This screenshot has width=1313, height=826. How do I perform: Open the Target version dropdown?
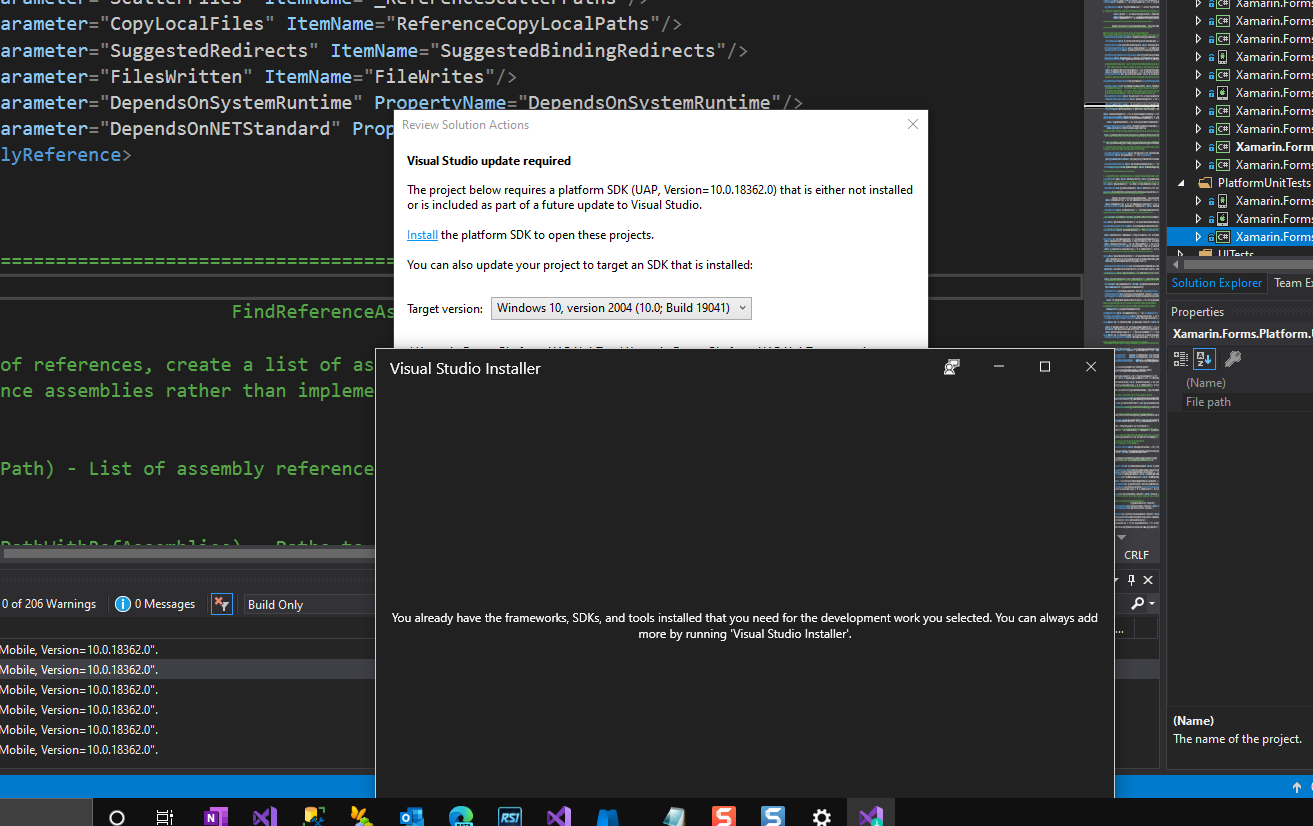[621, 308]
